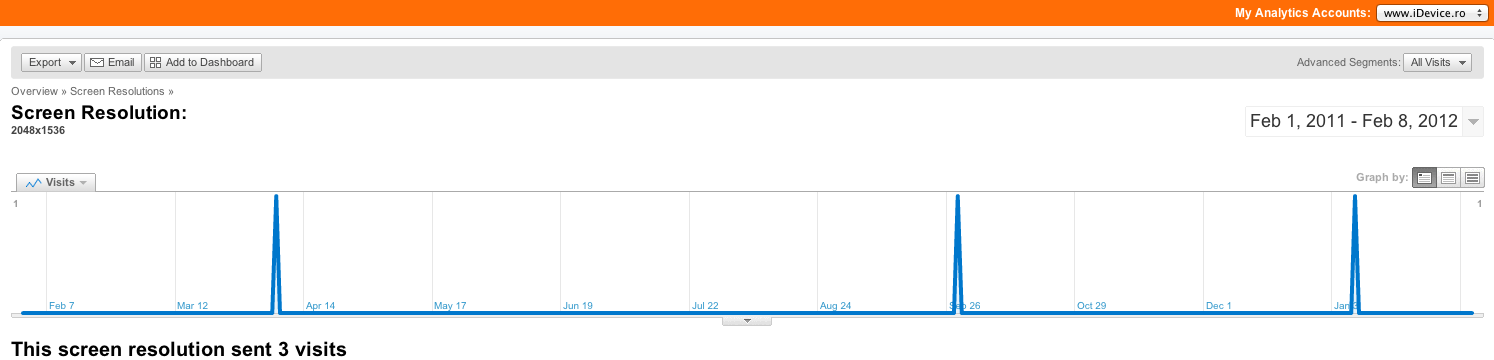1494x360 pixels.
Task: Go to Screen Resolutions breadcrumb link
Action: click(x=117, y=91)
